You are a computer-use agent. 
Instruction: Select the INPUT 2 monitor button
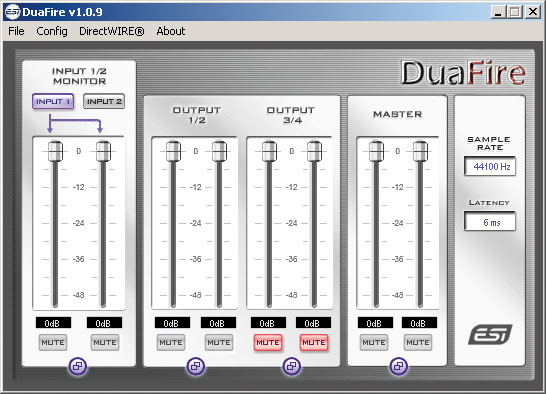point(104,101)
